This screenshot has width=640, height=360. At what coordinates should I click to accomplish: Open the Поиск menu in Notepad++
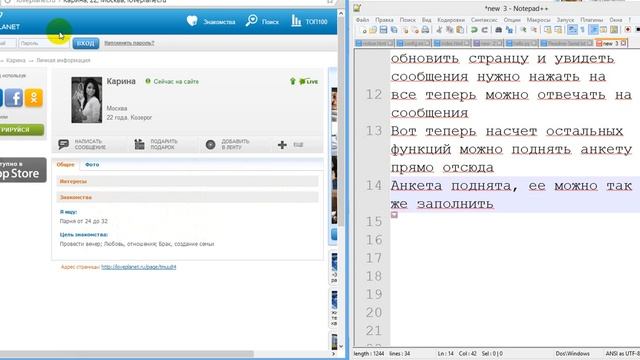[407, 20]
